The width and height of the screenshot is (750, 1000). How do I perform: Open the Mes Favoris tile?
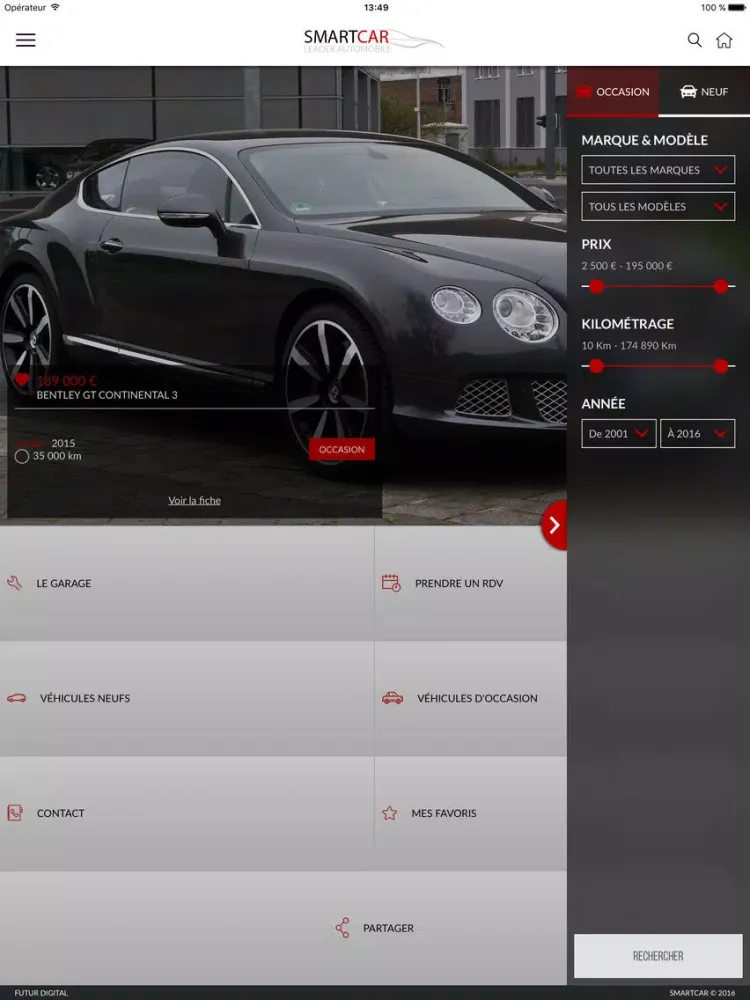coord(471,813)
